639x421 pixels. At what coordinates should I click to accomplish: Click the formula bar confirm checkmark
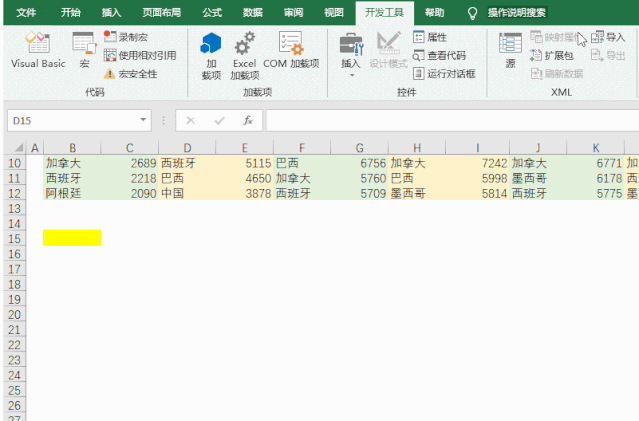(x=219, y=121)
